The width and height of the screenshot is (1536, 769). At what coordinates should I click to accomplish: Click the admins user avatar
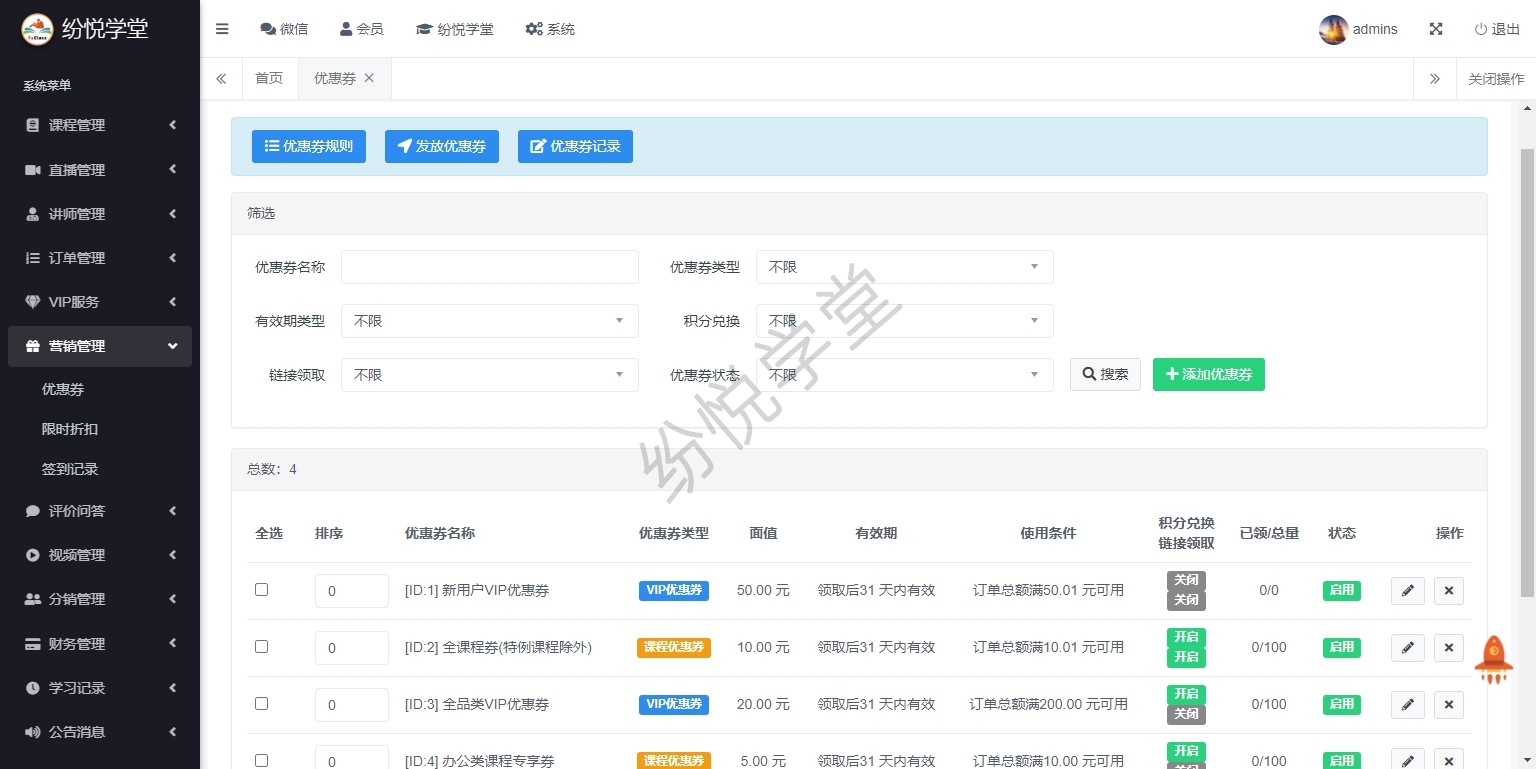pyautogui.click(x=1333, y=29)
